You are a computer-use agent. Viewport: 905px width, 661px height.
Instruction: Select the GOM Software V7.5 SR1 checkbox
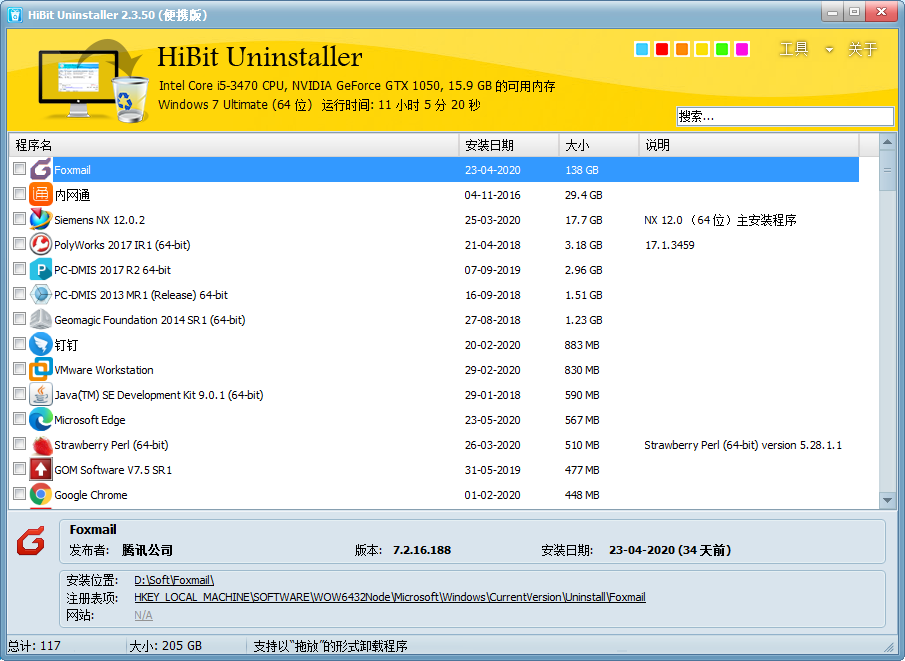coord(20,469)
